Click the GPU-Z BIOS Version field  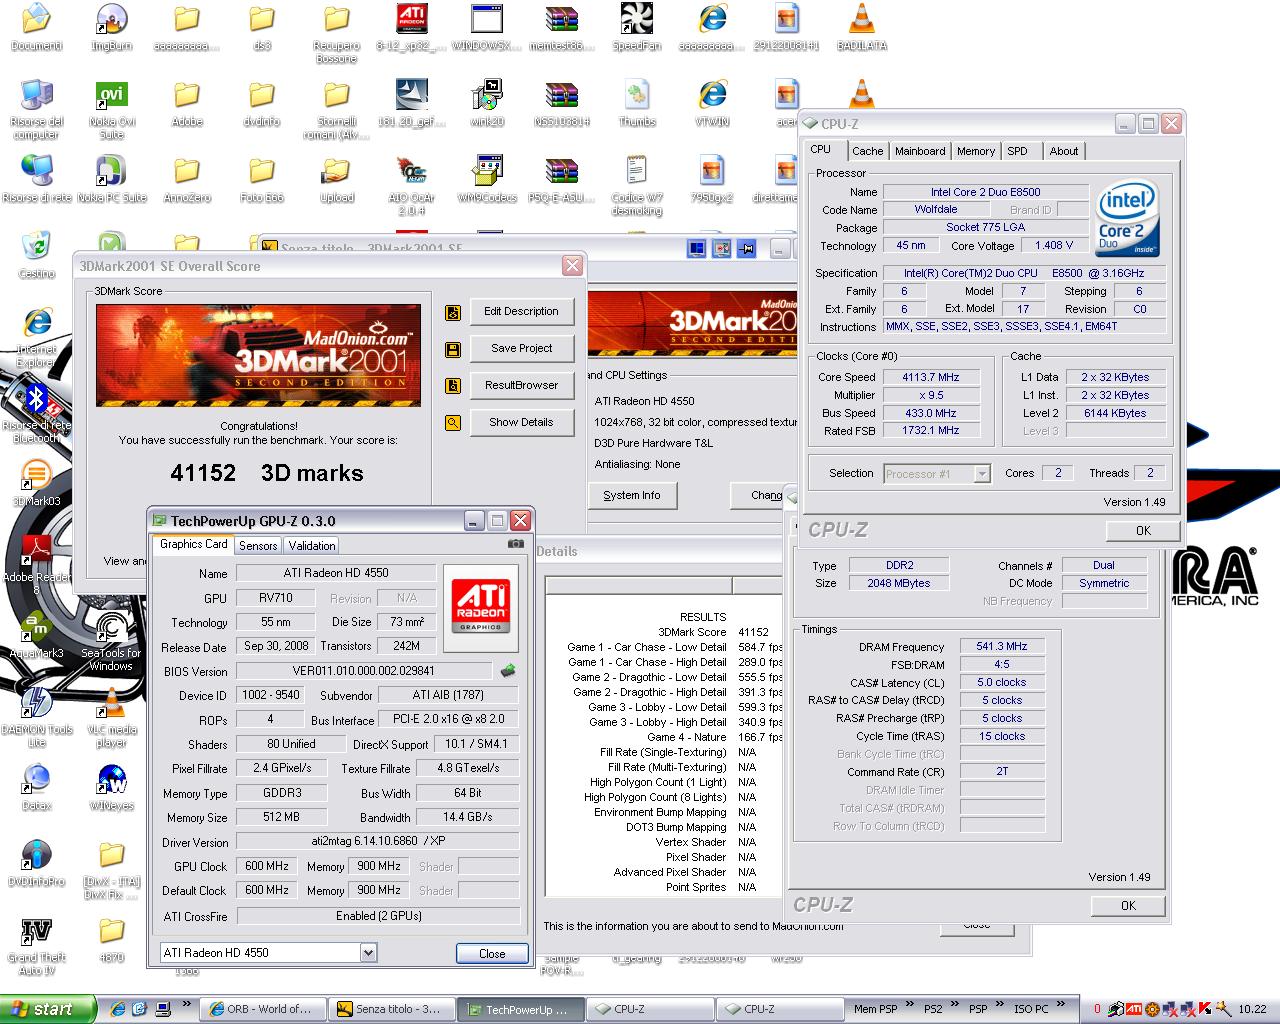tap(364, 671)
